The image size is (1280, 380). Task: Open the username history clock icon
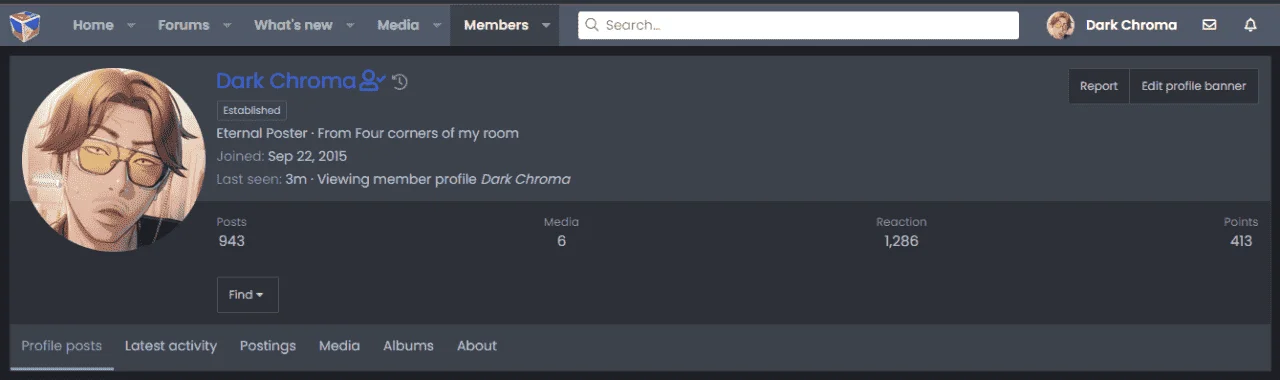tap(400, 82)
